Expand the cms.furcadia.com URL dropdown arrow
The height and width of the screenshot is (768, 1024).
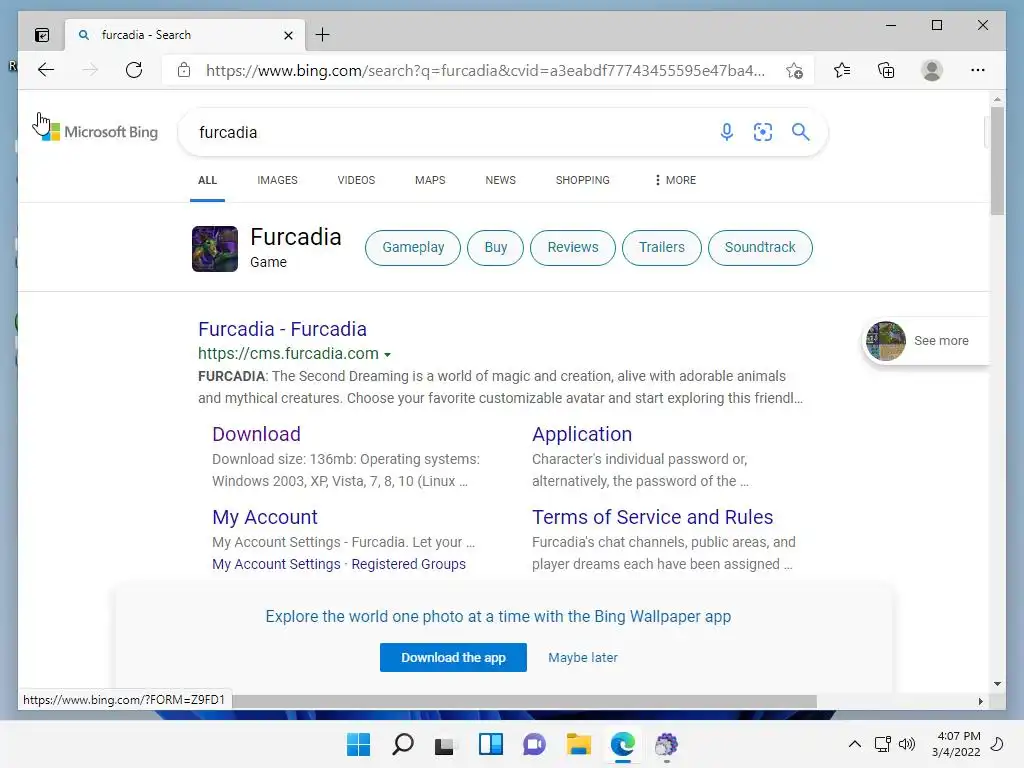(x=387, y=355)
